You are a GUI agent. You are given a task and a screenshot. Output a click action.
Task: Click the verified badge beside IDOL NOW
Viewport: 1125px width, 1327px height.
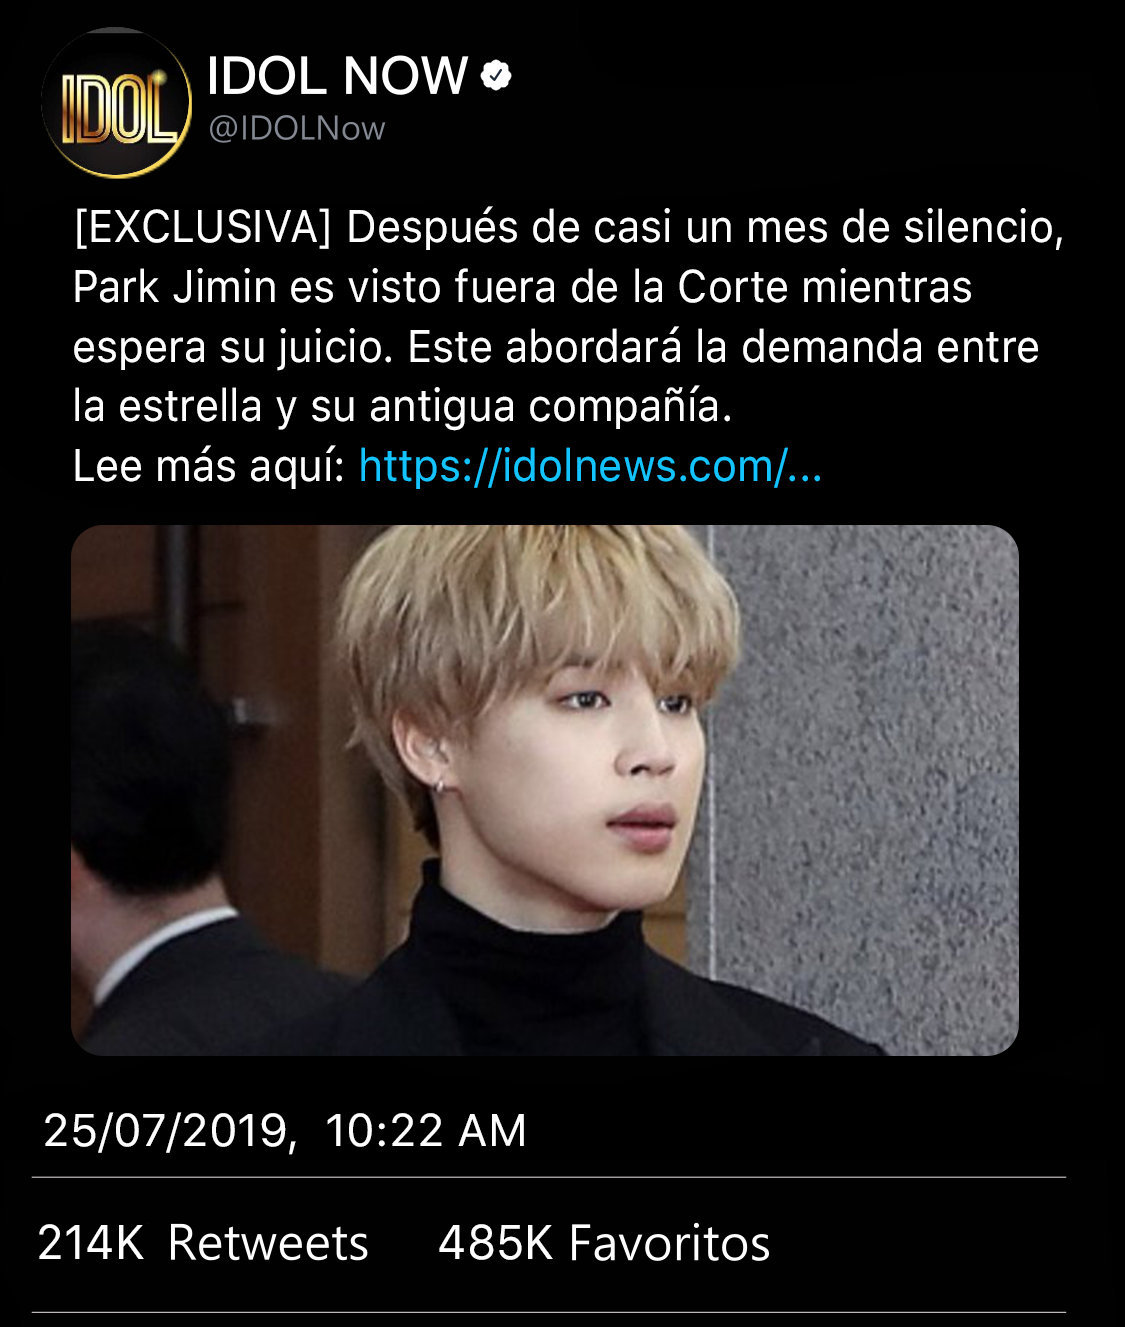tap(497, 76)
